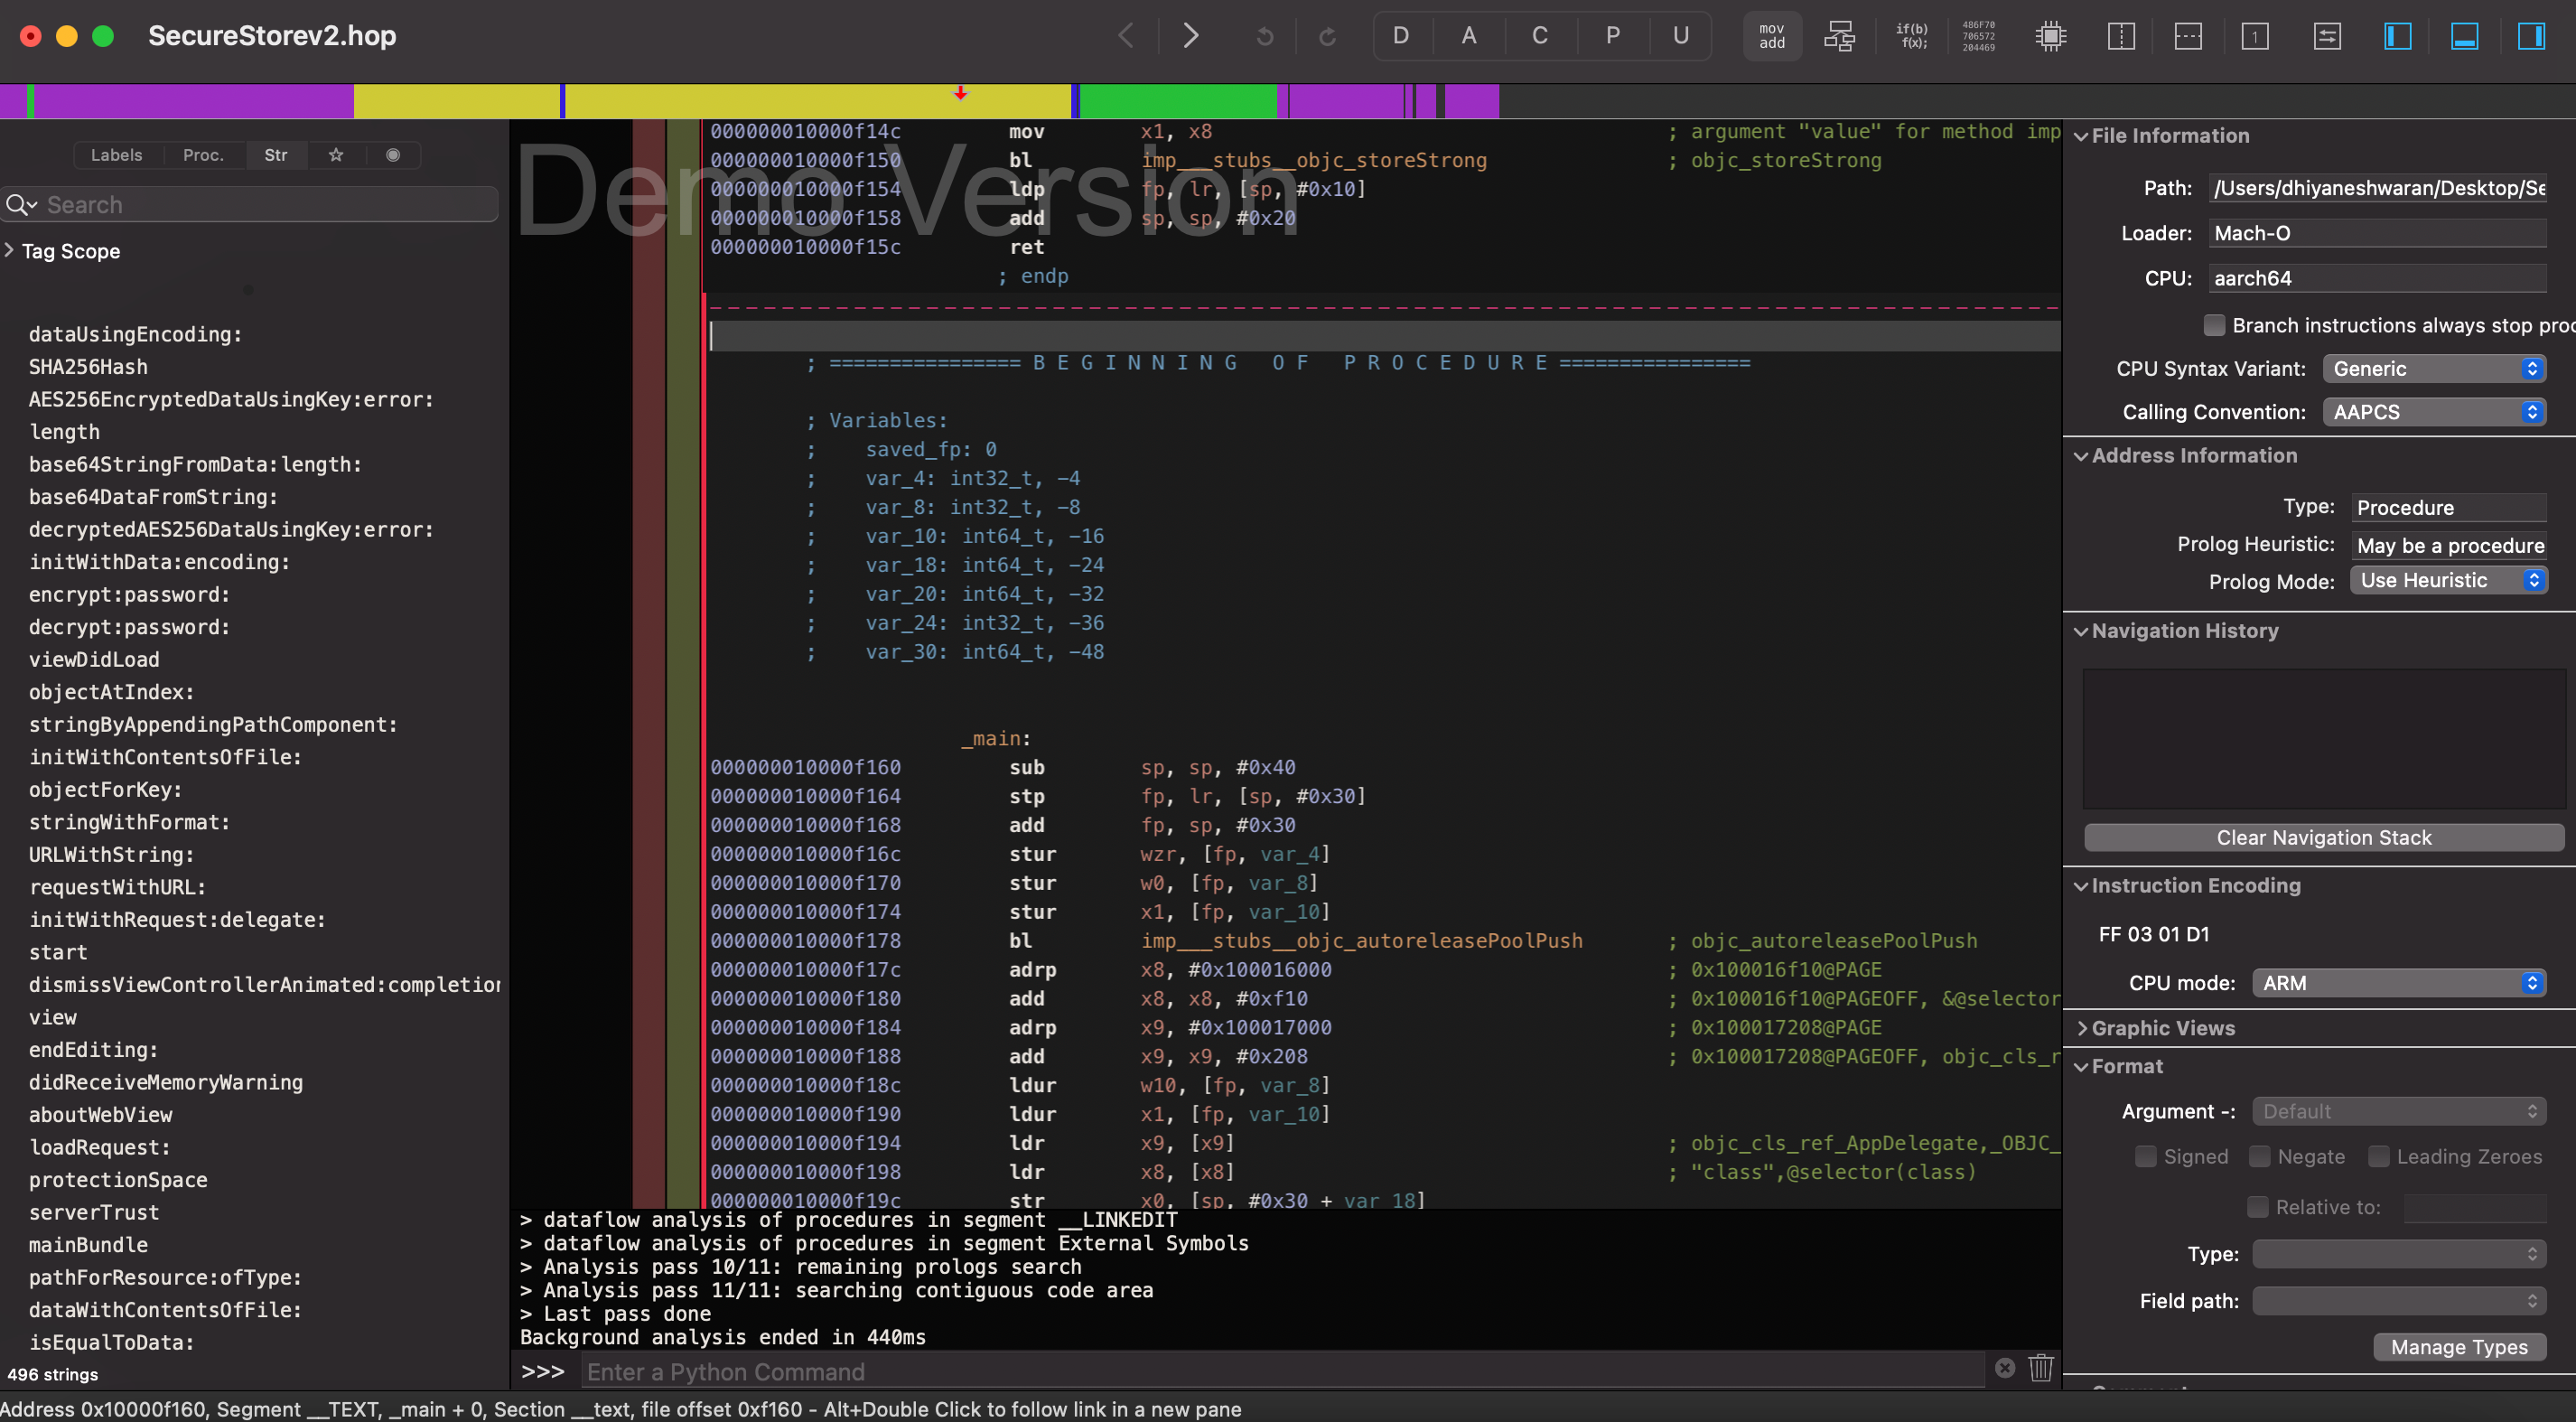Viewport: 2576px width, 1422px height.
Task: Open the starred bookmarks tab
Action: coord(336,155)
